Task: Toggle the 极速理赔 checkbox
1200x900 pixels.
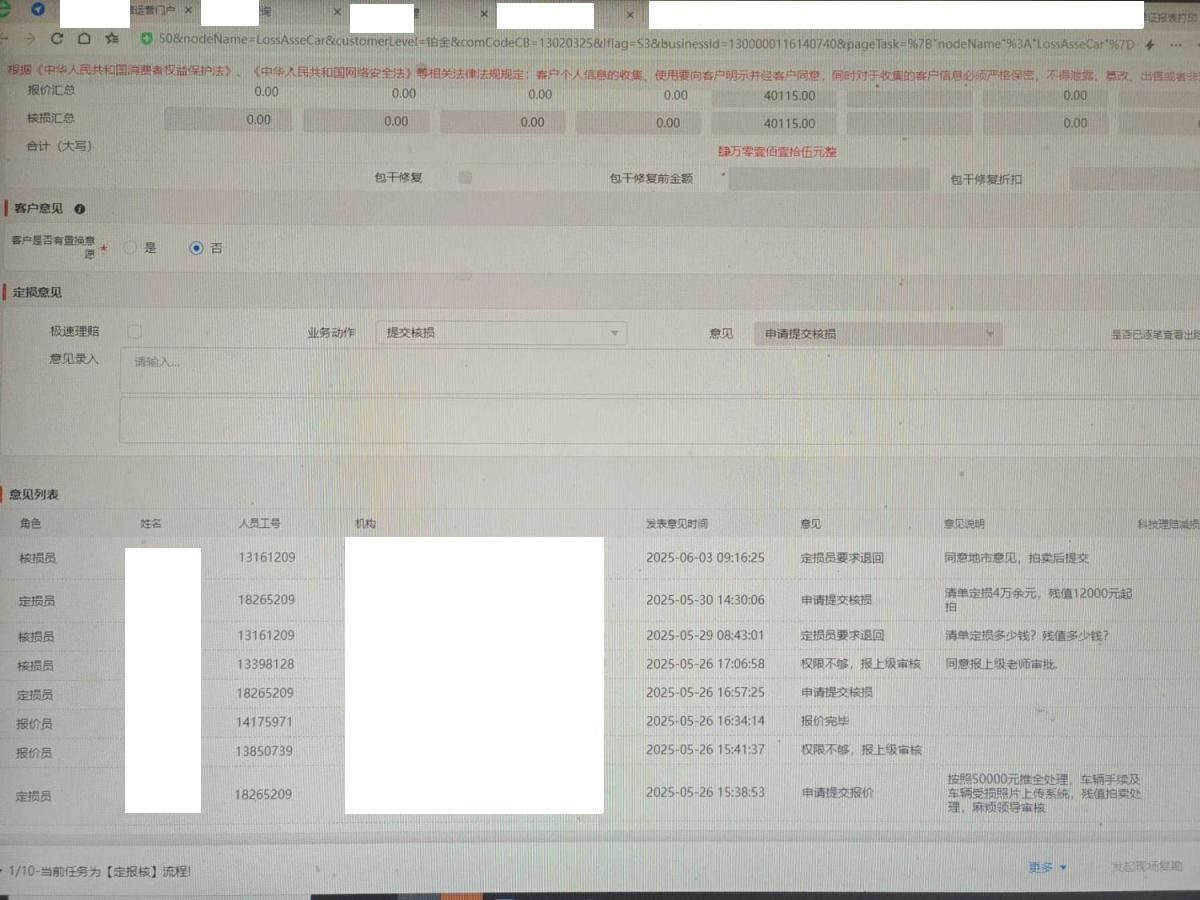Action: [135, 331]
